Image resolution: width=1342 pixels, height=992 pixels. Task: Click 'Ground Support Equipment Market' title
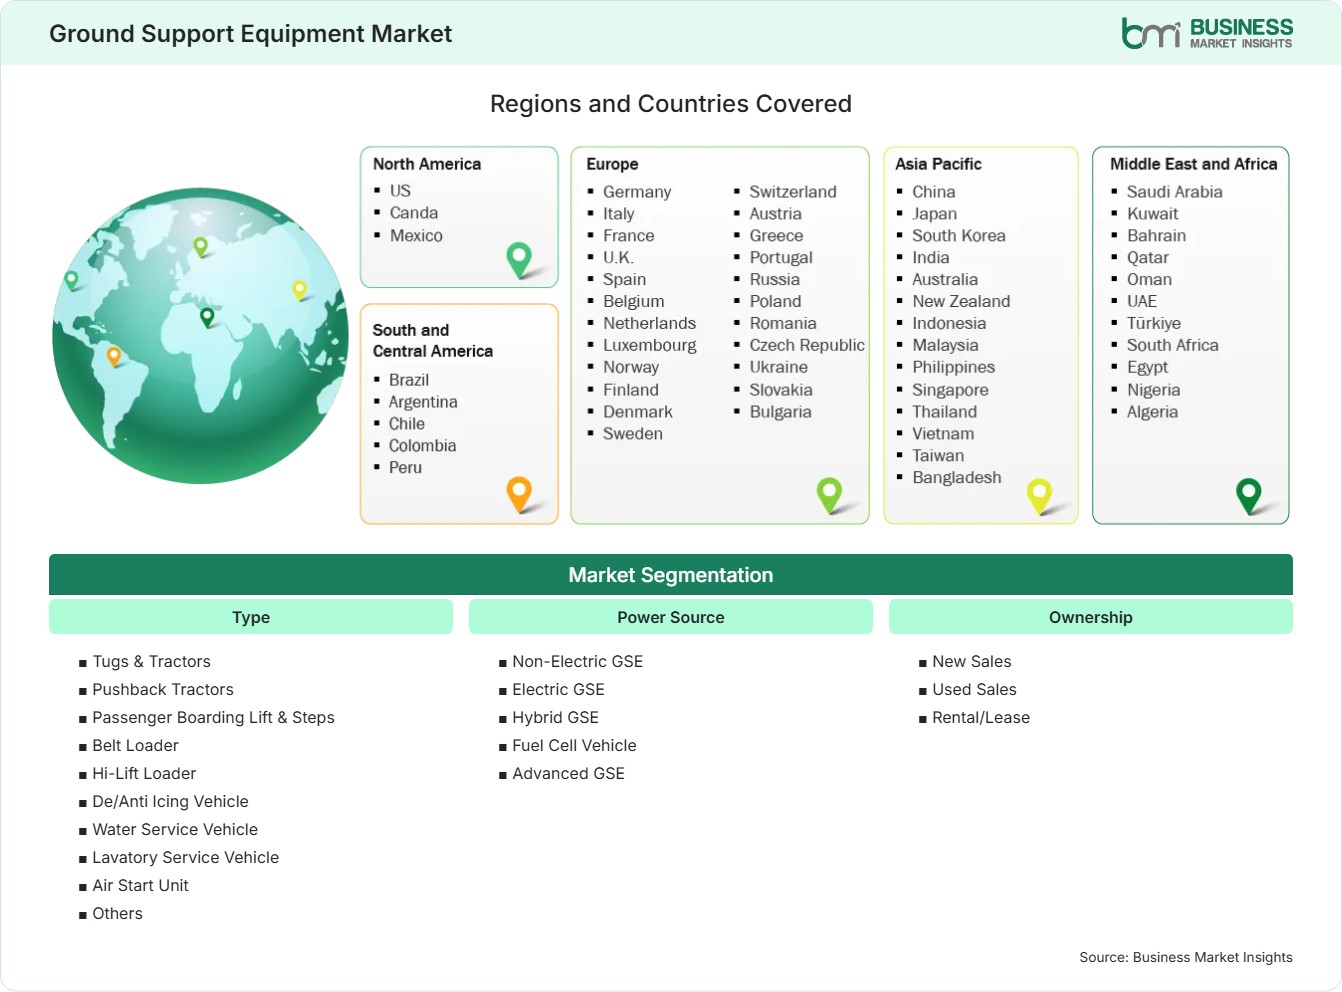tap(251, 34)
